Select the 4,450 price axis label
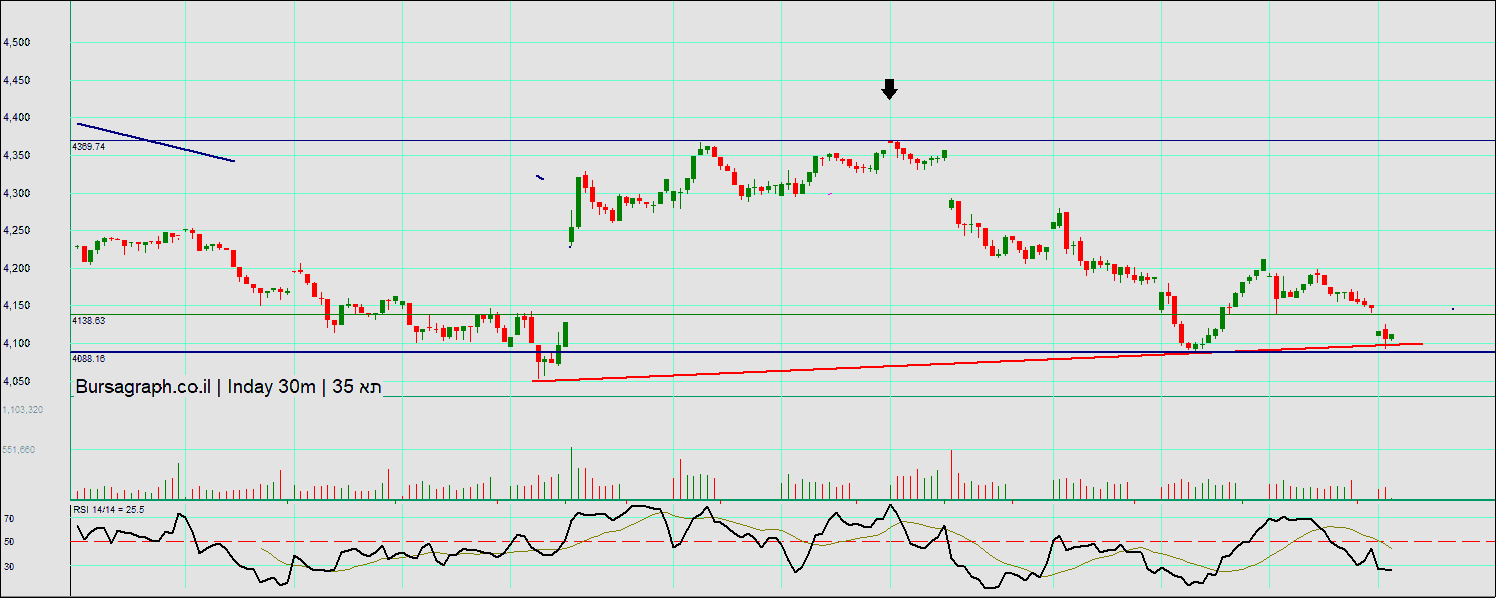Image resolution: width=1496 pixels, height=598 pixels. [x=16, y=81]
